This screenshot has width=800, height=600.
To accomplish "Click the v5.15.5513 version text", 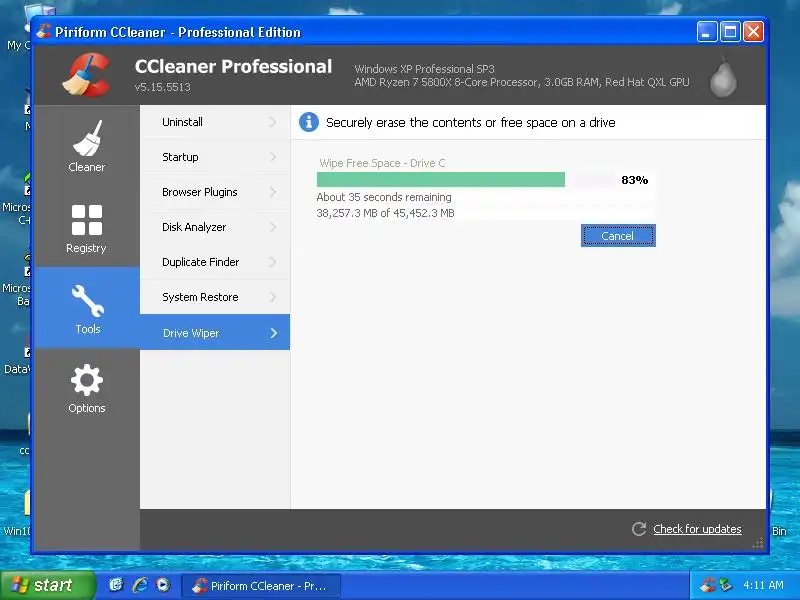I will click(x=162, y=87).
